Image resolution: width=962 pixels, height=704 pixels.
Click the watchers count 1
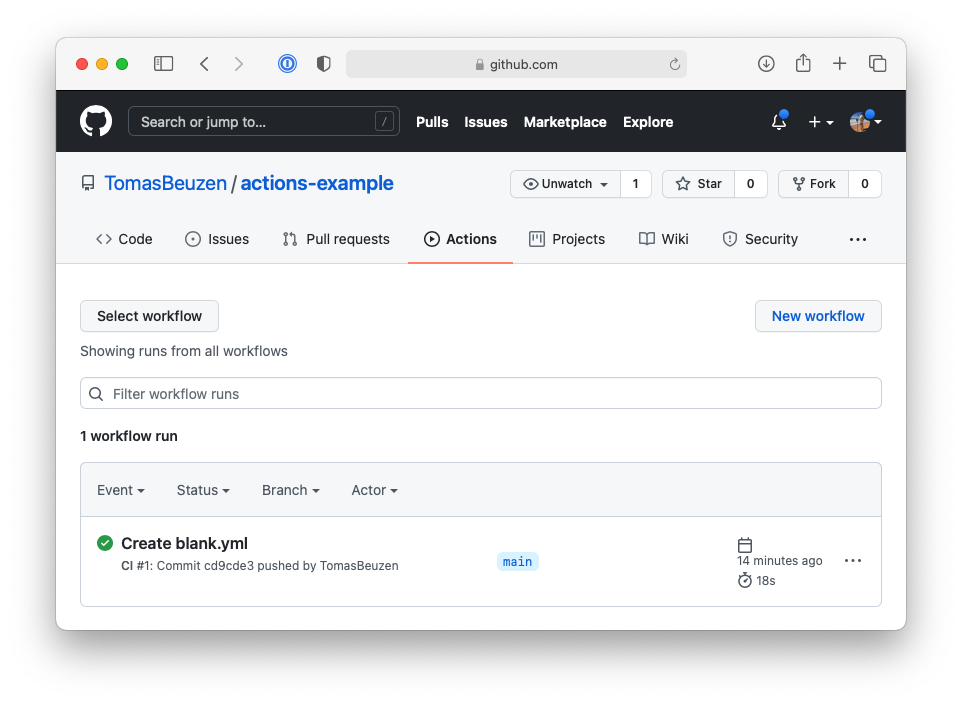coord(636,184)
